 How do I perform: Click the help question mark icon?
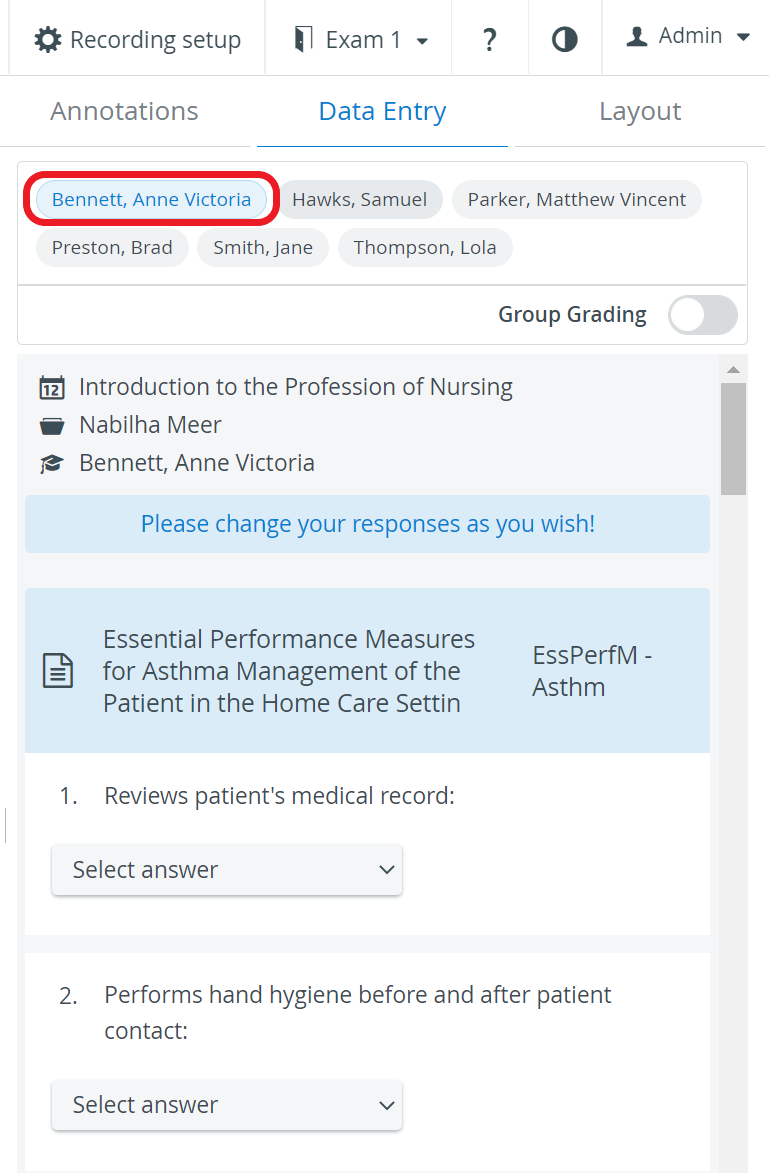click(x=489, y=40)
